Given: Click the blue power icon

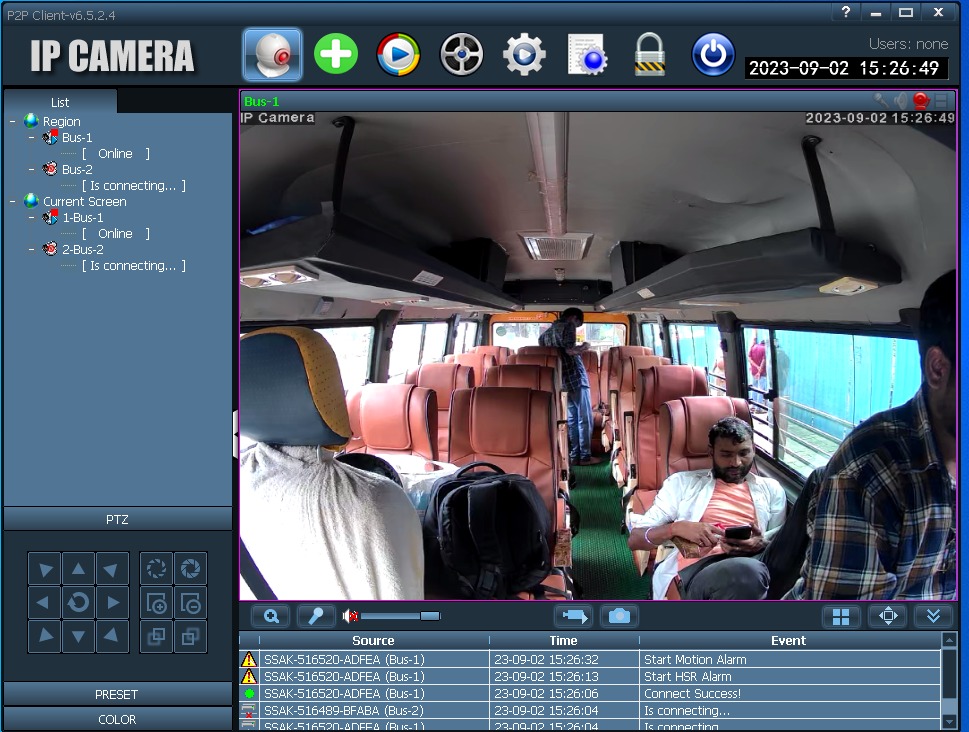Looking at the screenshot, I should point(713,54).
